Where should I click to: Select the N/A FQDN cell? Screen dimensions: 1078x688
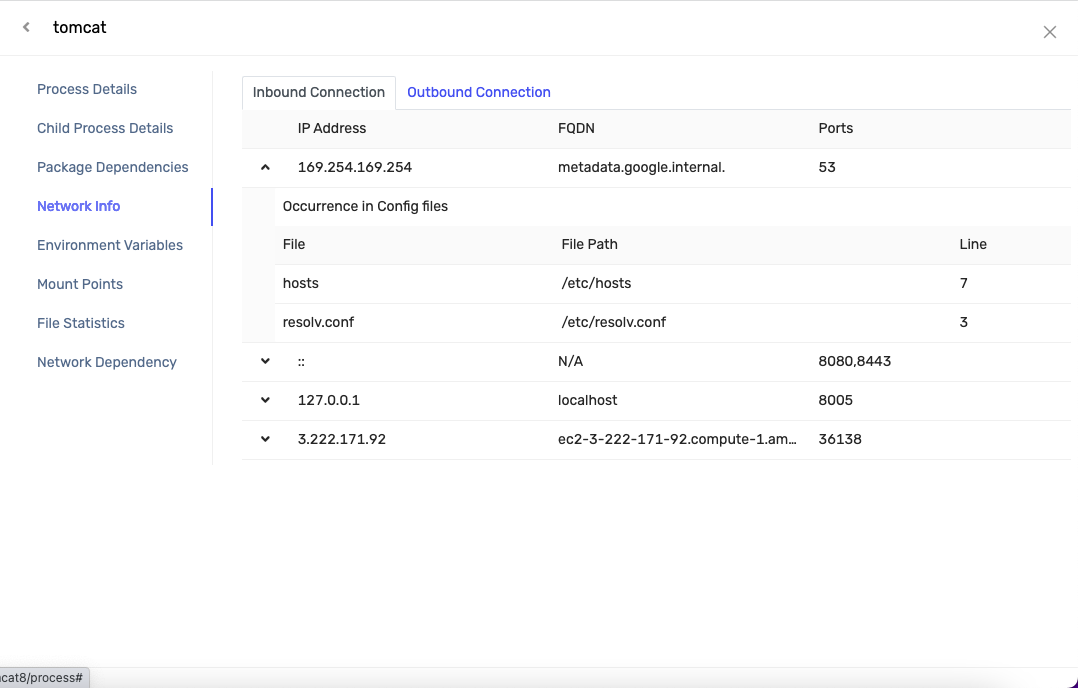pyautogui.click(x=571, y=361)
